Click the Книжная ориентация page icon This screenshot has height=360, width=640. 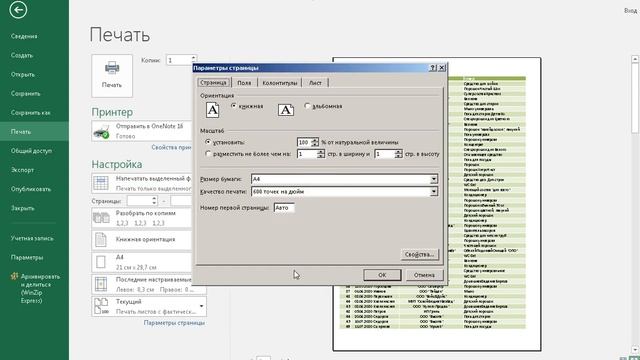[x=101, y=240]
